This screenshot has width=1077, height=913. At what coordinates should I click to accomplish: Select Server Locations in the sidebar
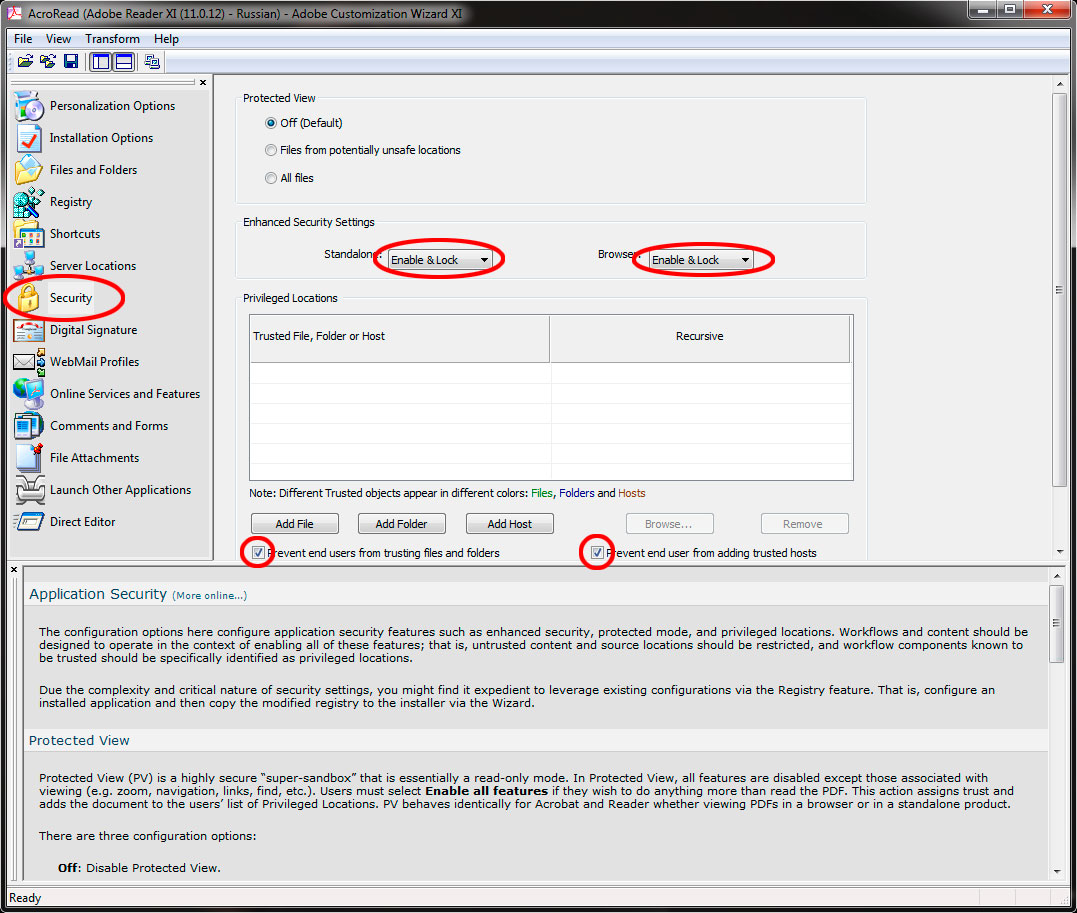[x=76, y=266]
